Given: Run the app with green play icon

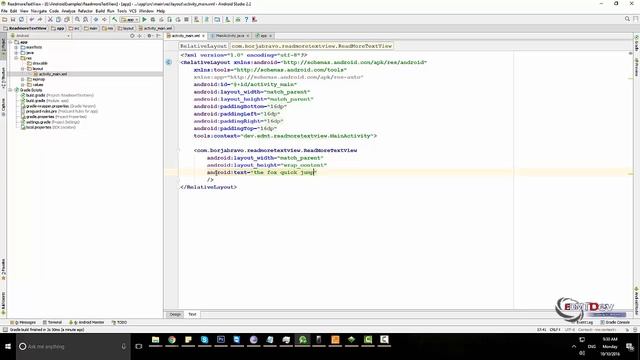Looking at the screenshot, I should [144, 19].
